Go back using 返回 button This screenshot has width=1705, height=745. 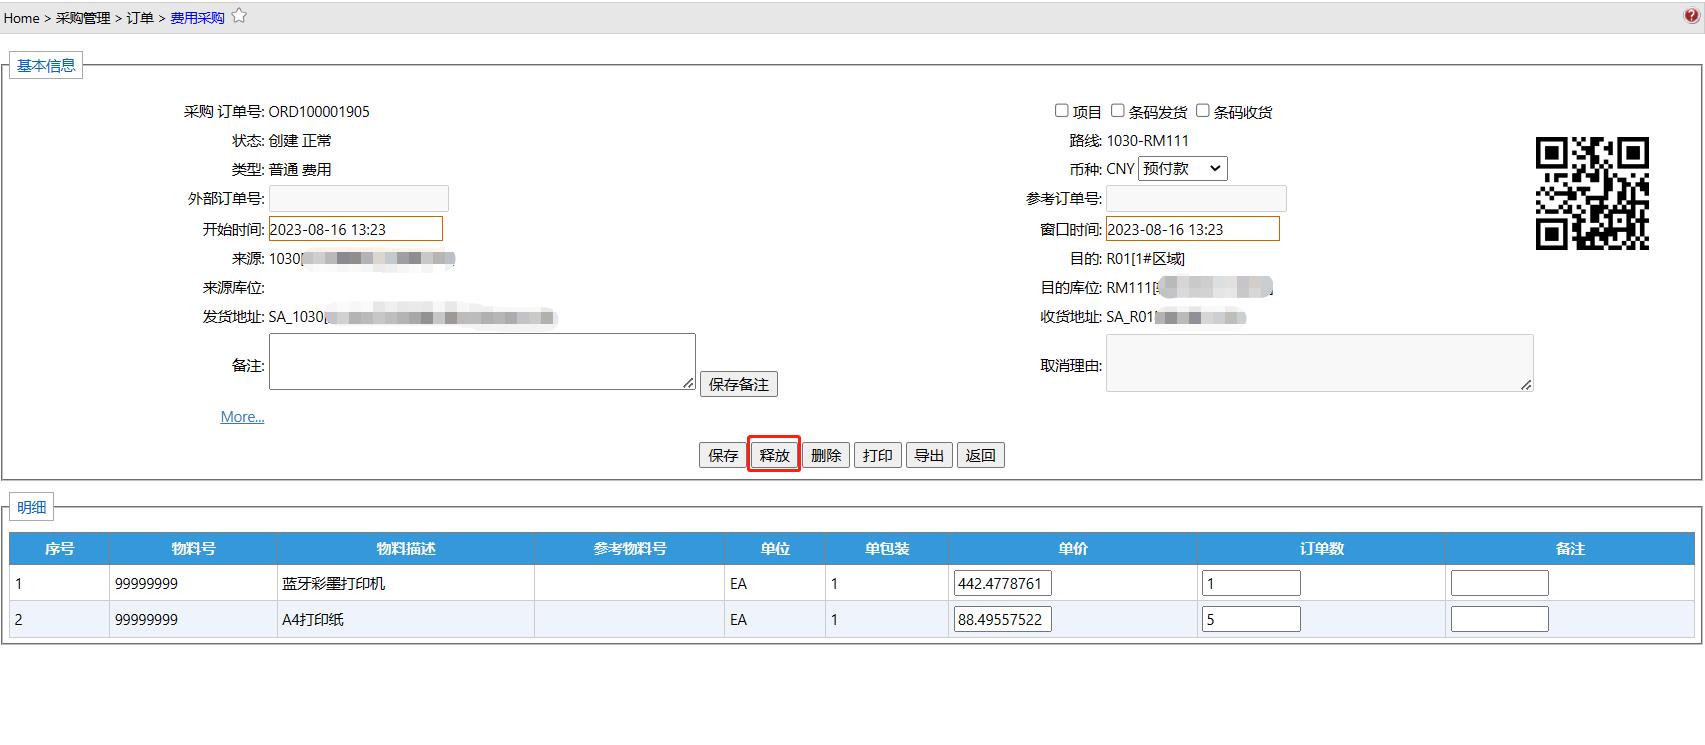981,455
